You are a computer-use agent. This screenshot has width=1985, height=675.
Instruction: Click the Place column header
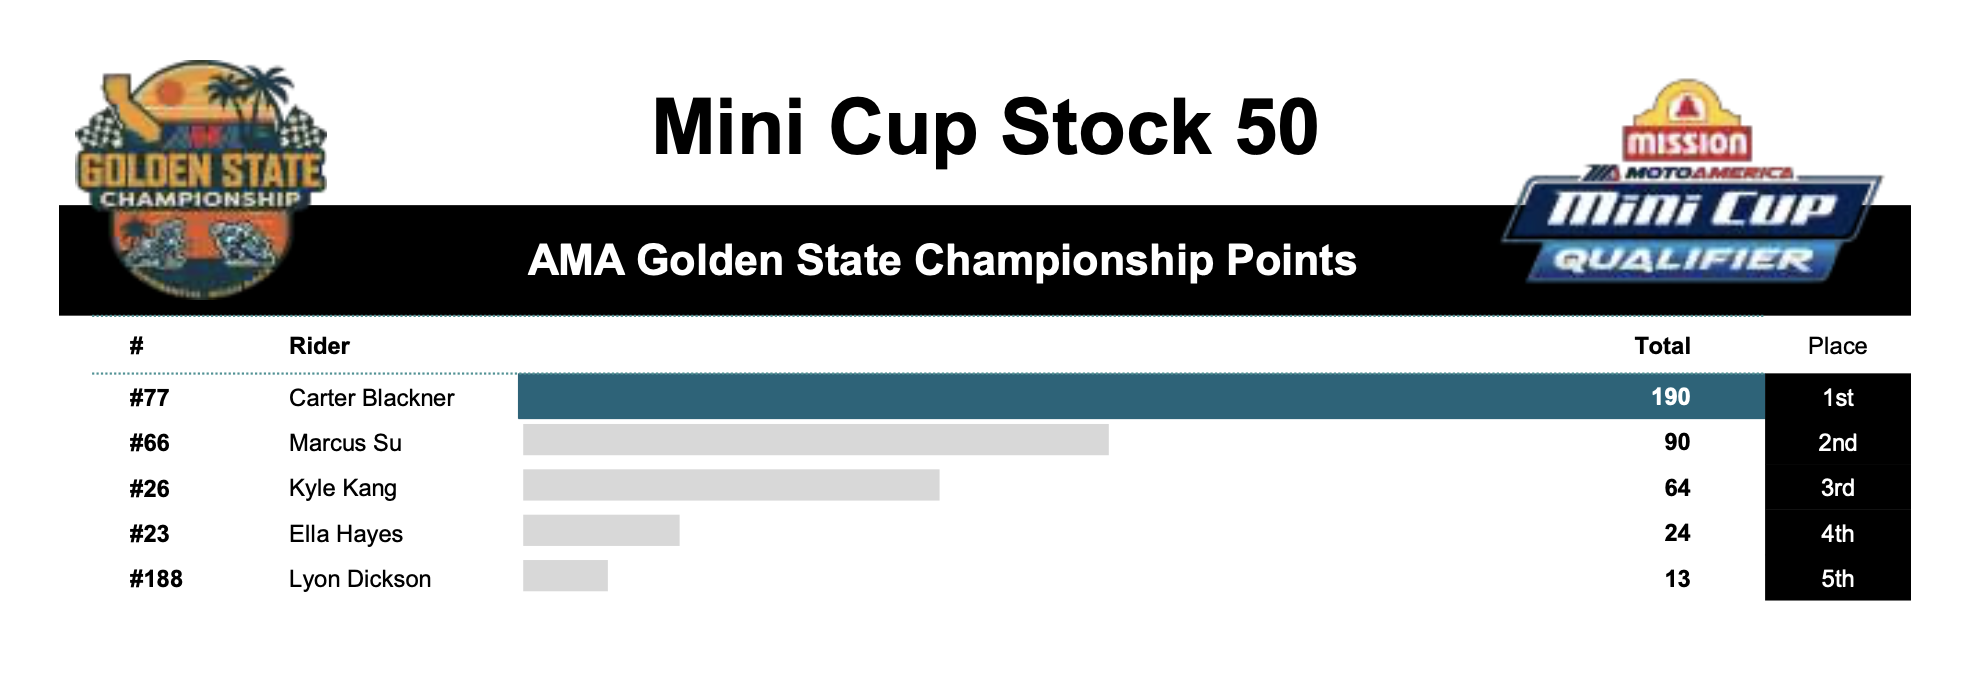point(1837,346)
